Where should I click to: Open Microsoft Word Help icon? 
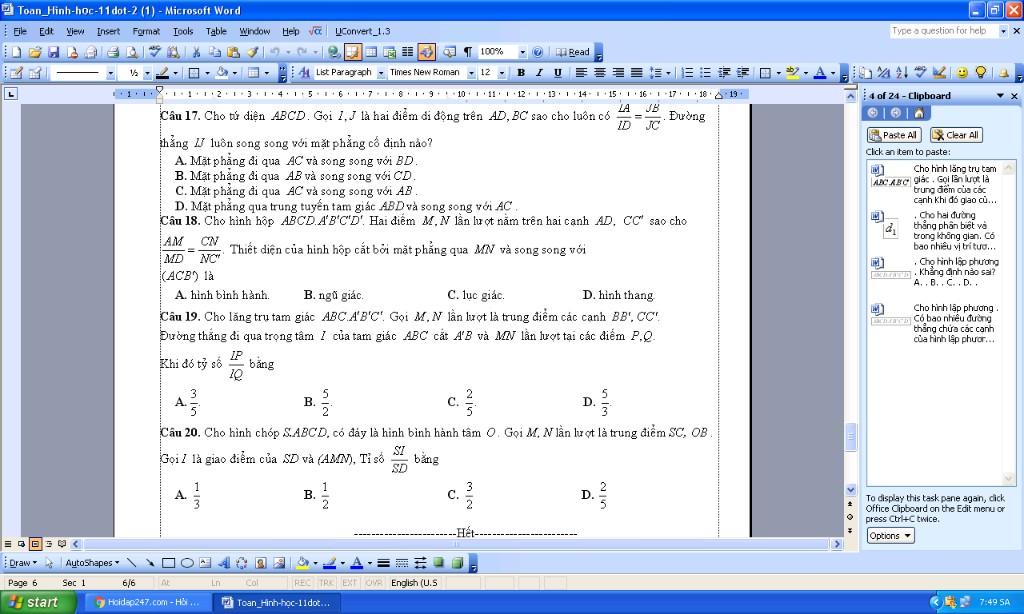(x=537, y=52)
